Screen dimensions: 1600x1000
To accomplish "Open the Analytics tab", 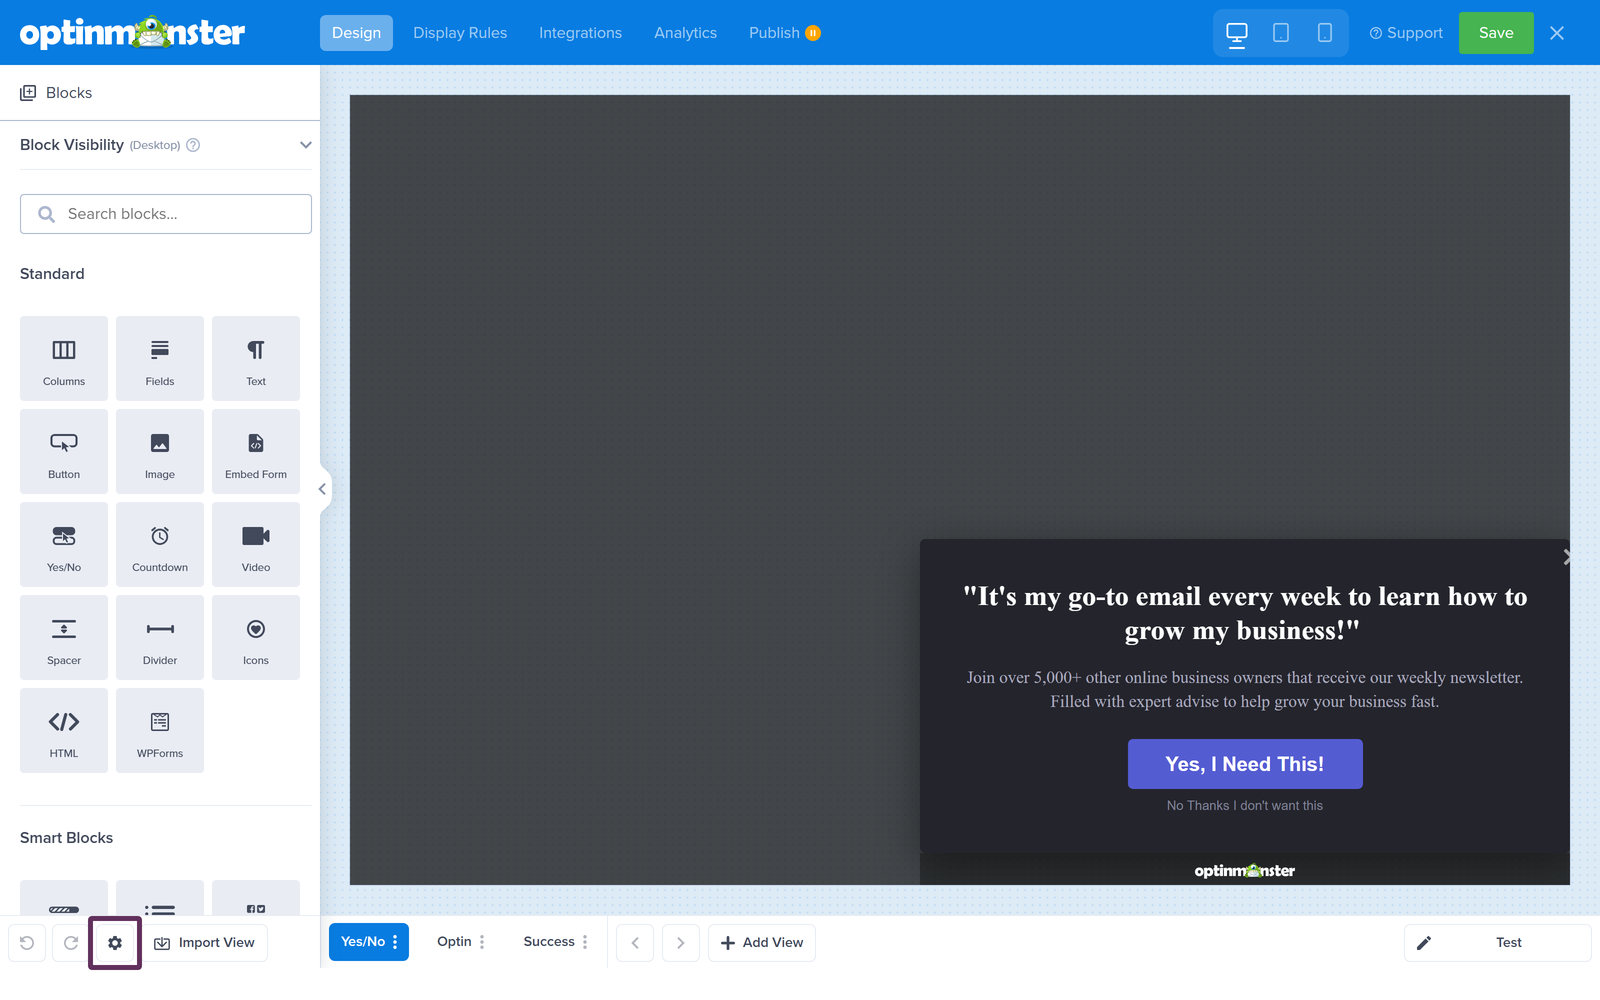I will (686, 33).
